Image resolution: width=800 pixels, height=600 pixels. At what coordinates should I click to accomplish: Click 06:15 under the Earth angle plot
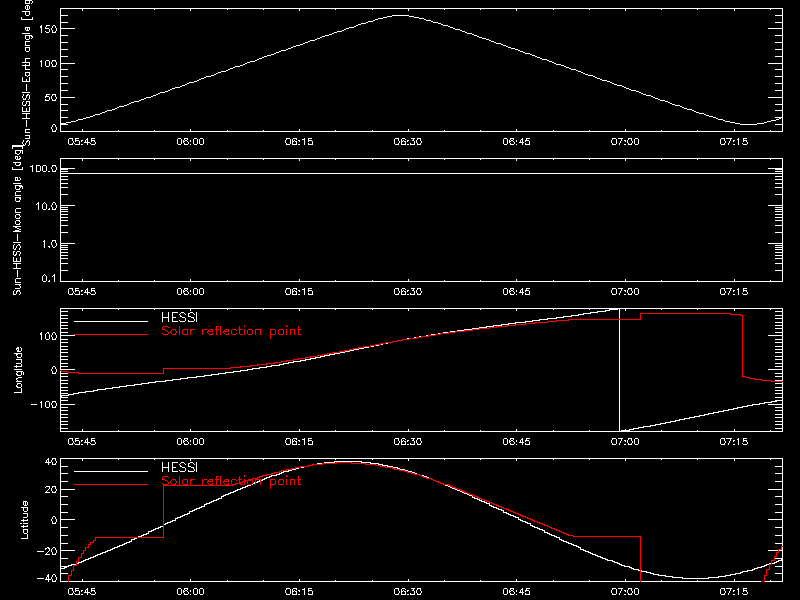299,141
